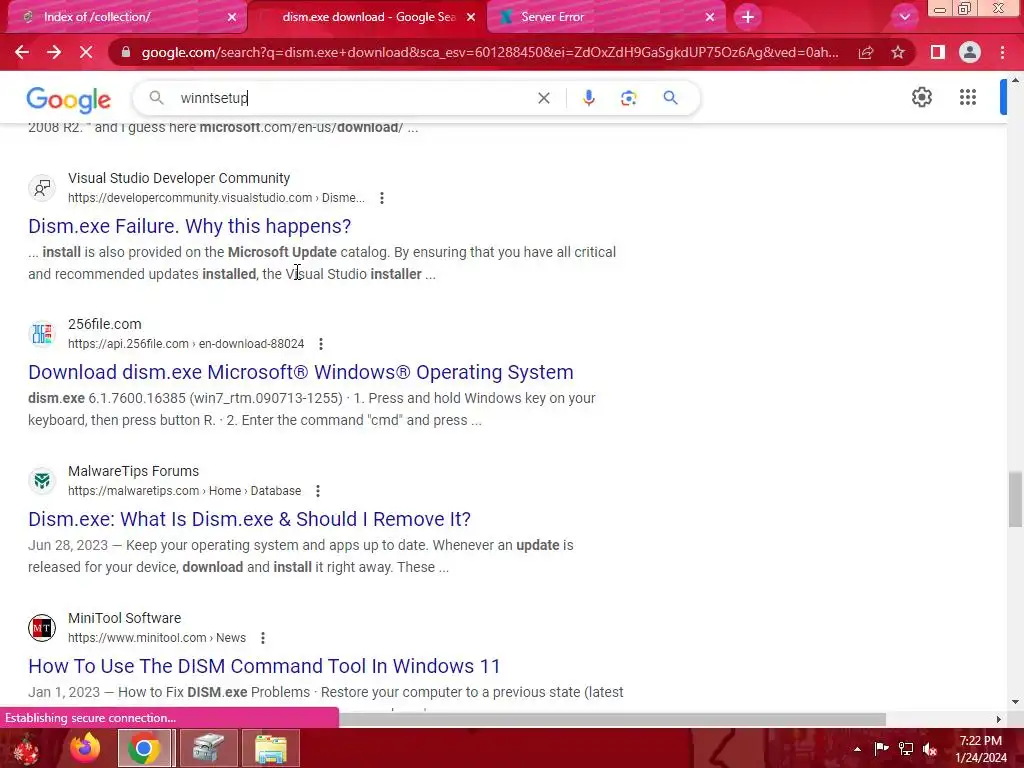
Task: Stop loading the current page
Action: click(86, 52)
